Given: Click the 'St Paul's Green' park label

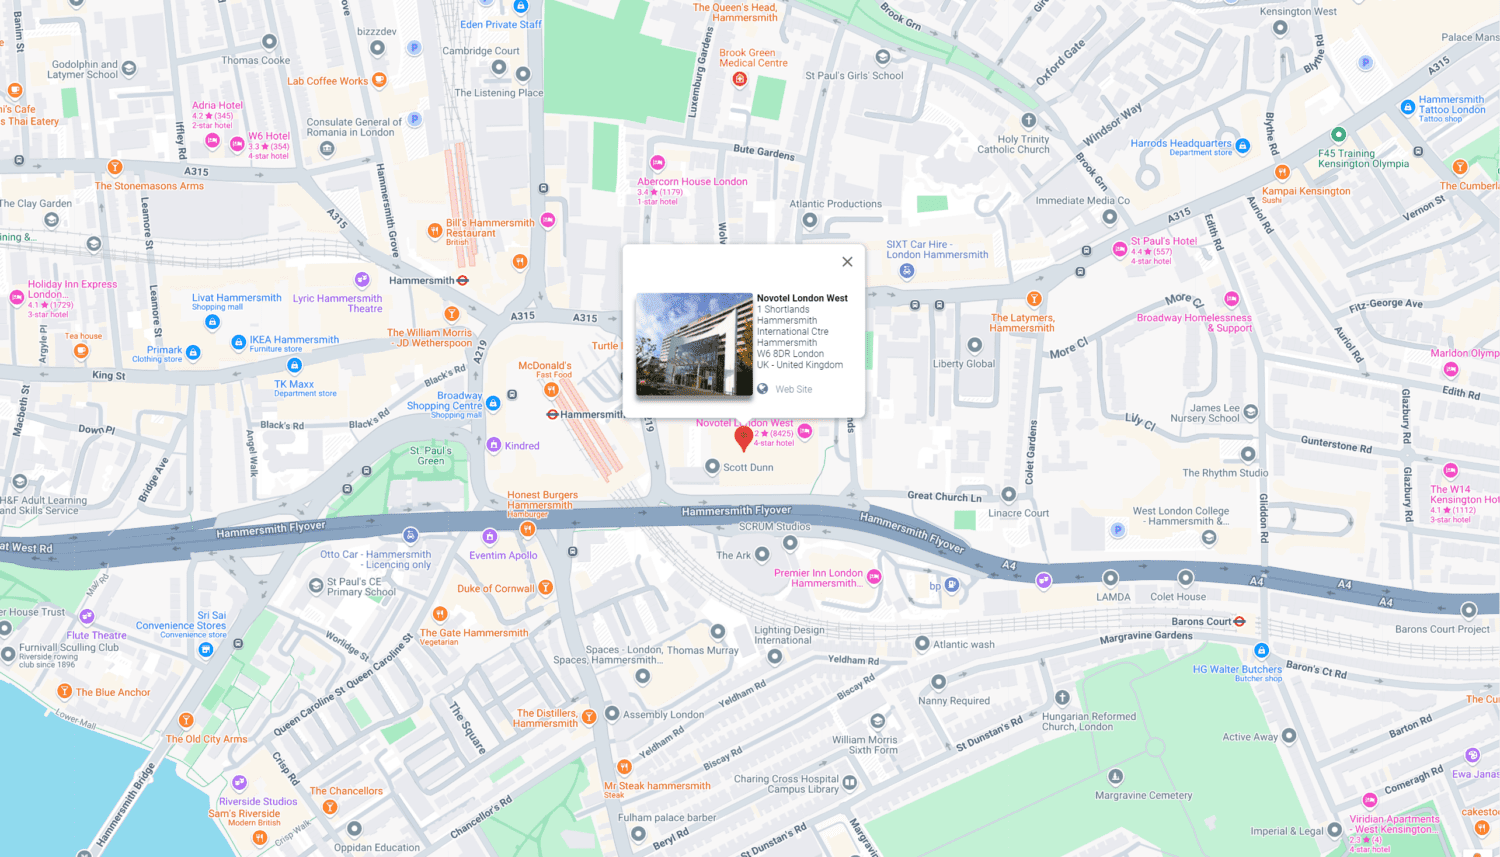Looking at the screenshot, I should tap(431, 456).
